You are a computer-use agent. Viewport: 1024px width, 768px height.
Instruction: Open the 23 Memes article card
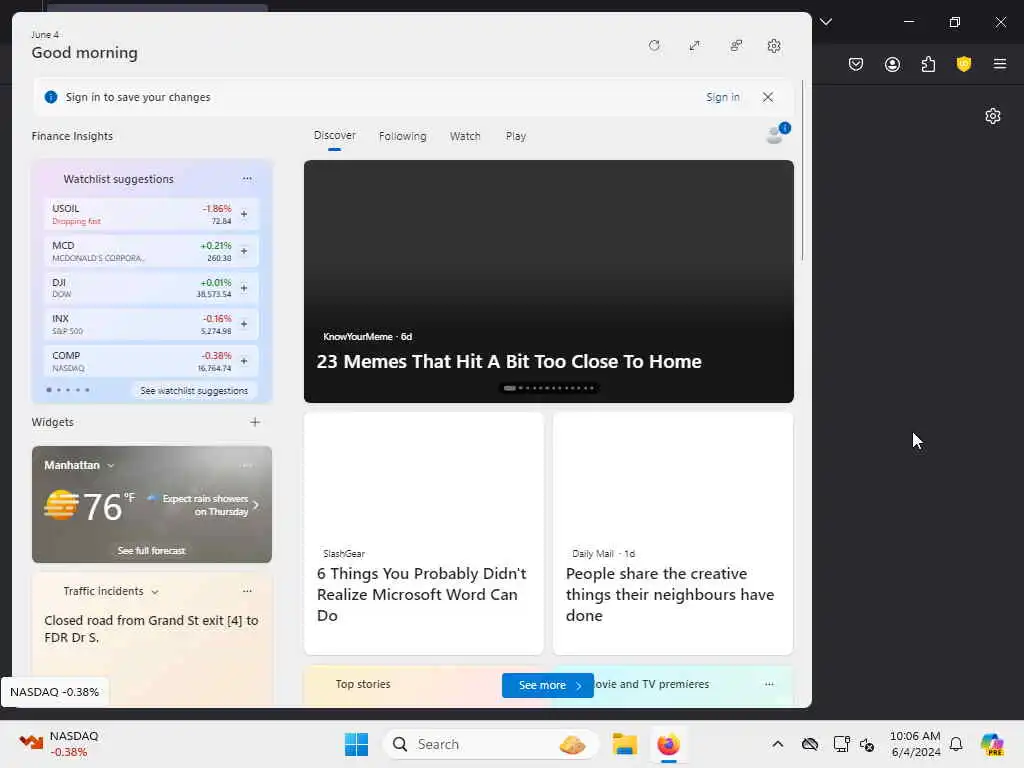[x=549, y=281]
